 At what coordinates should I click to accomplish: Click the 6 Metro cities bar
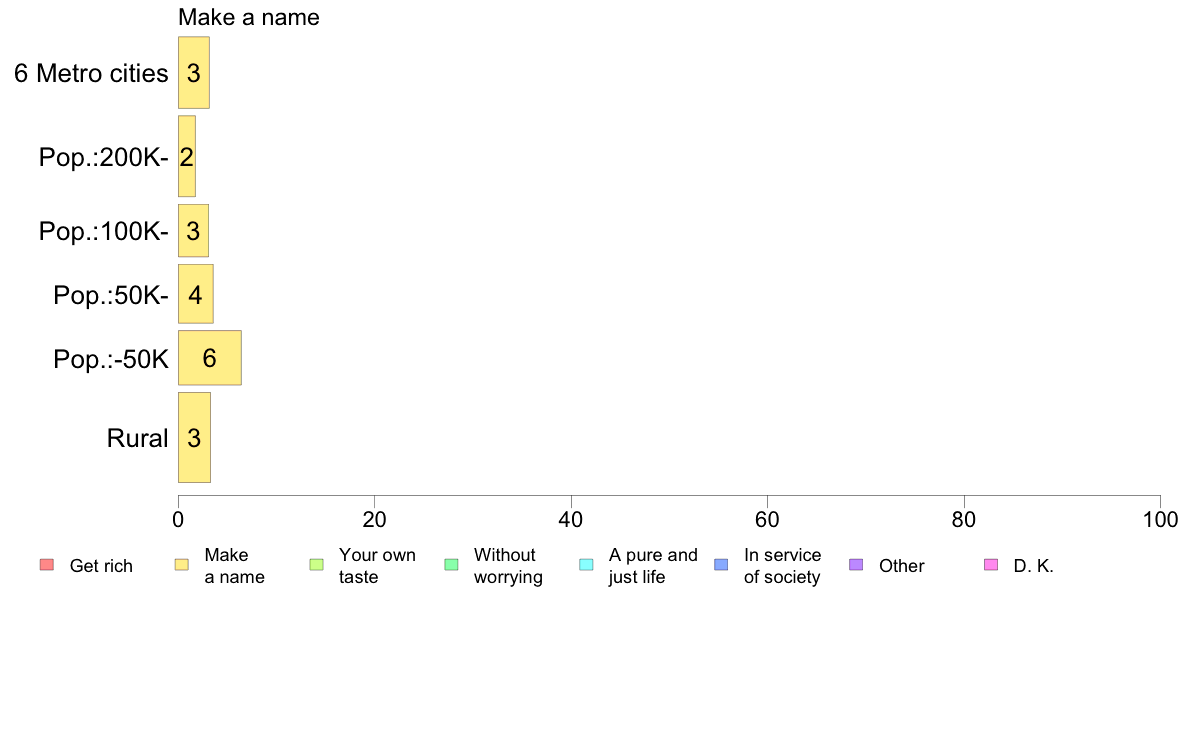tap(194, 73)
